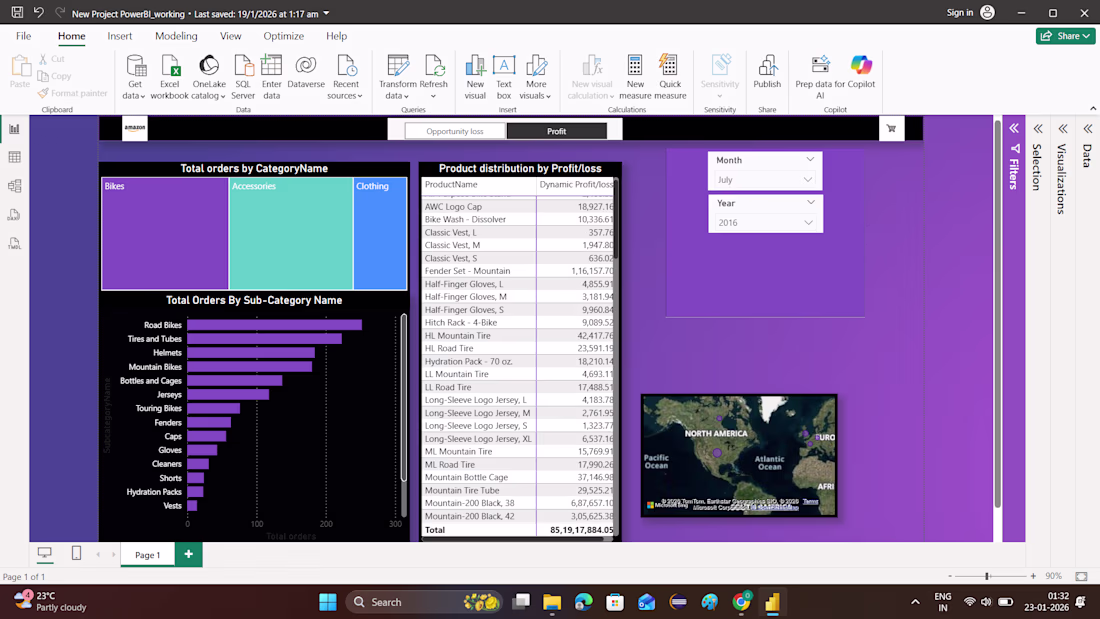Click the map visual
Screen dimensions: 1100x619
click(739, 455)
